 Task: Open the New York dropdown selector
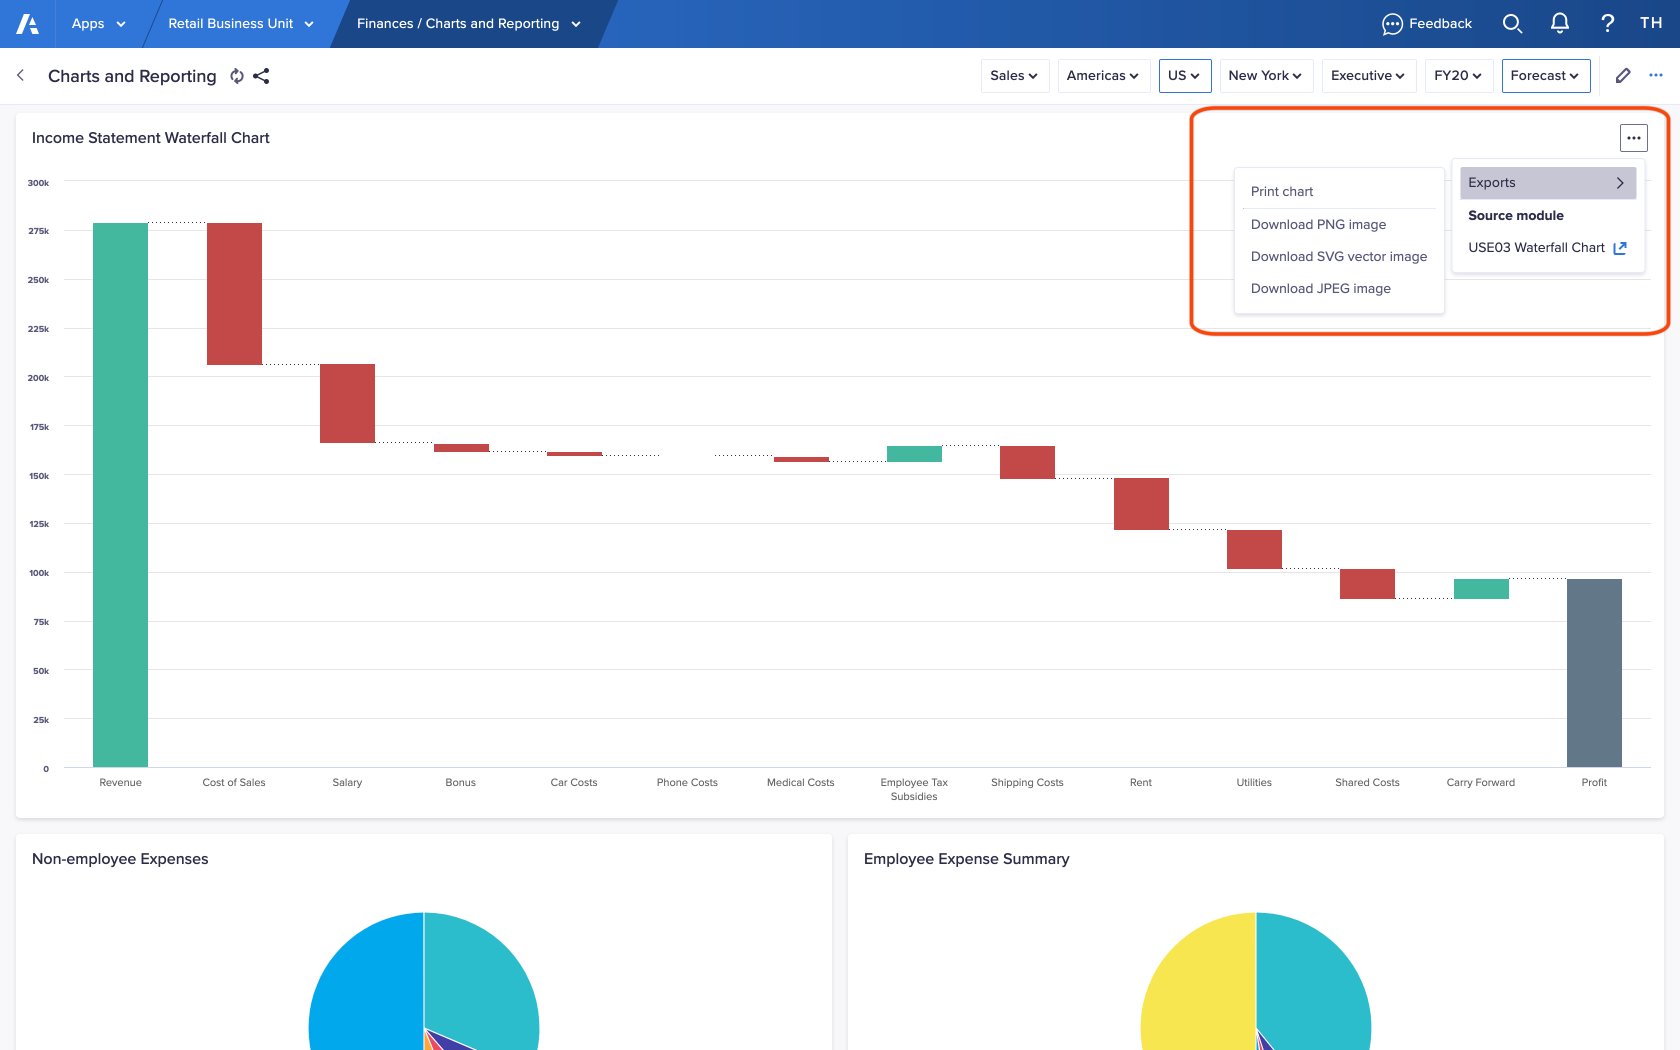(1265, 75)
